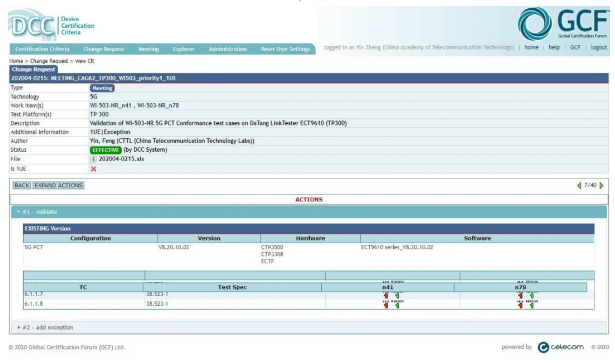Image resolution: width=615 pixels, height=364 pixels.
Task: Click red down arrow for 6.1.1.8 n41
Action: [x=386, y=305]
